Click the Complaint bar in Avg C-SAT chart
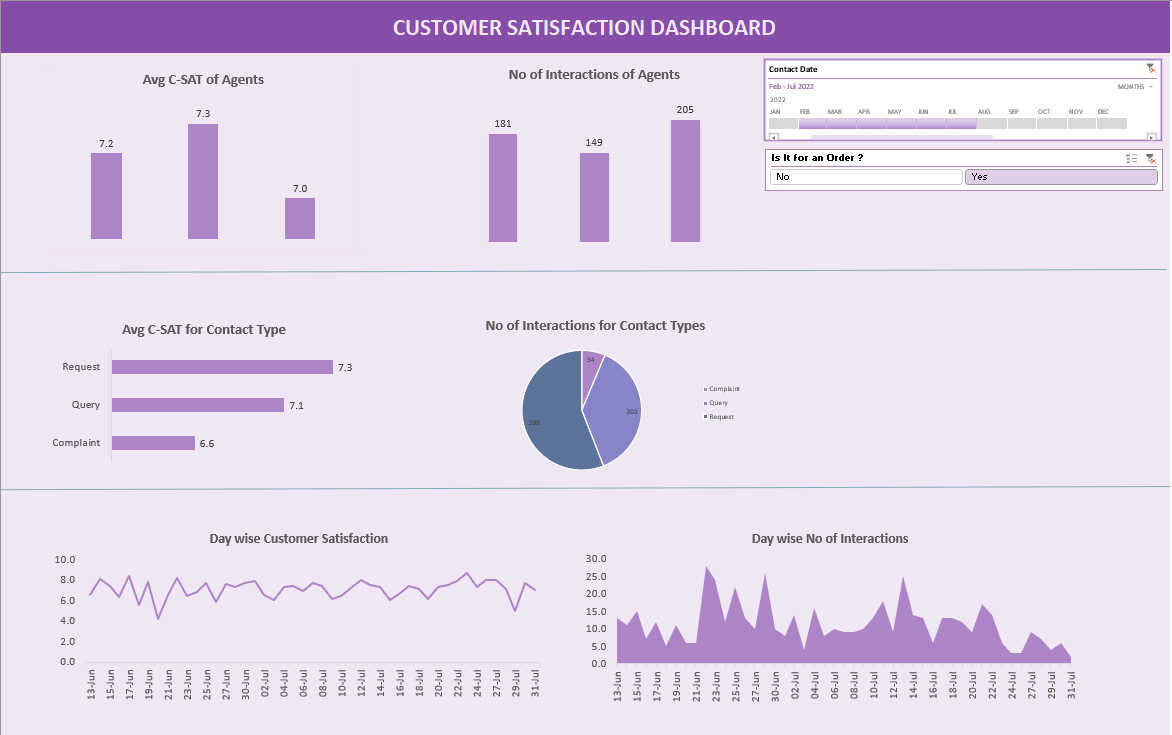This screenshot has height=735, width=1172. click(x=153, y=443)
